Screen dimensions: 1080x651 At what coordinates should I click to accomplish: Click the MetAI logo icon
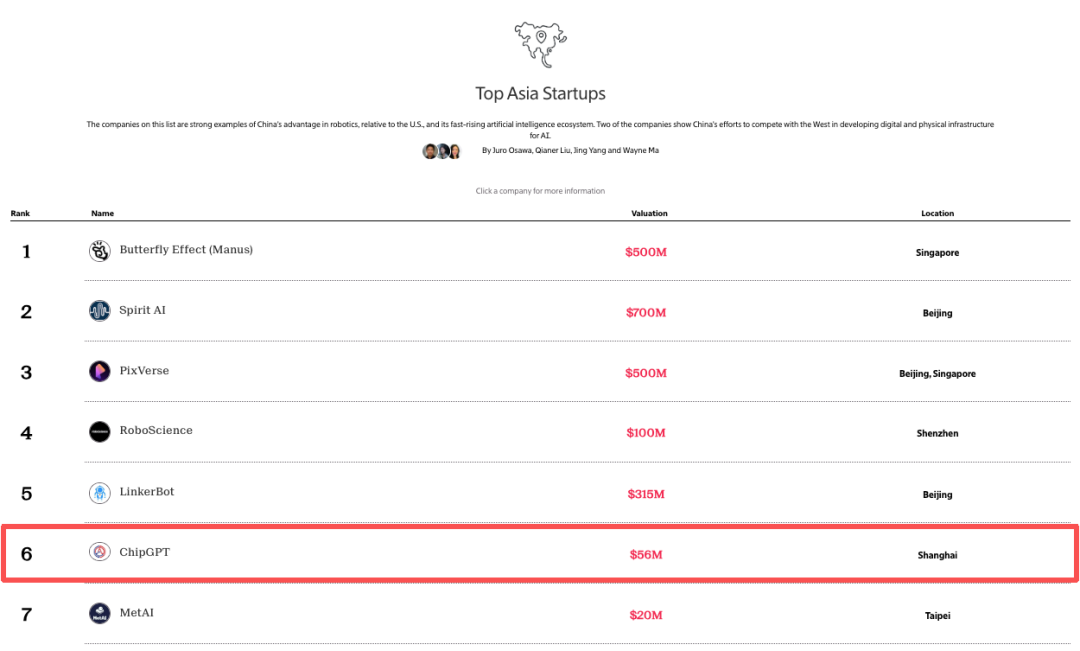99,614
